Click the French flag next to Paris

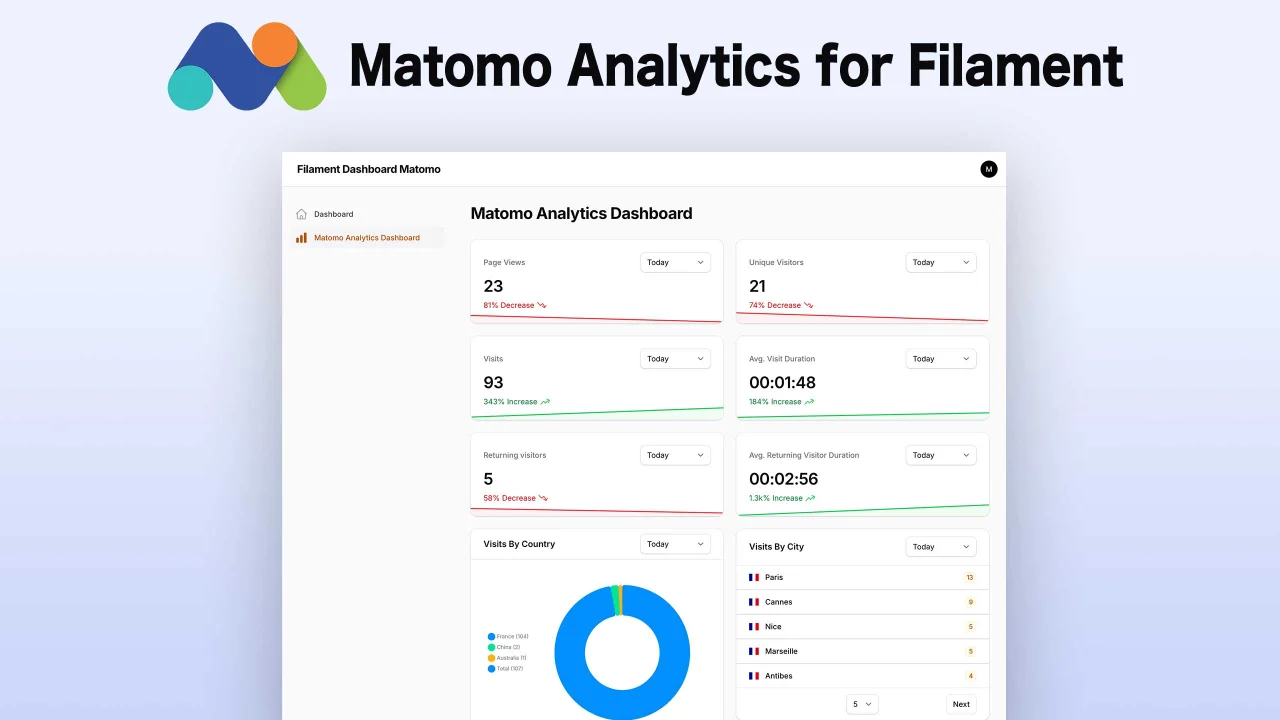pos(754,577)
